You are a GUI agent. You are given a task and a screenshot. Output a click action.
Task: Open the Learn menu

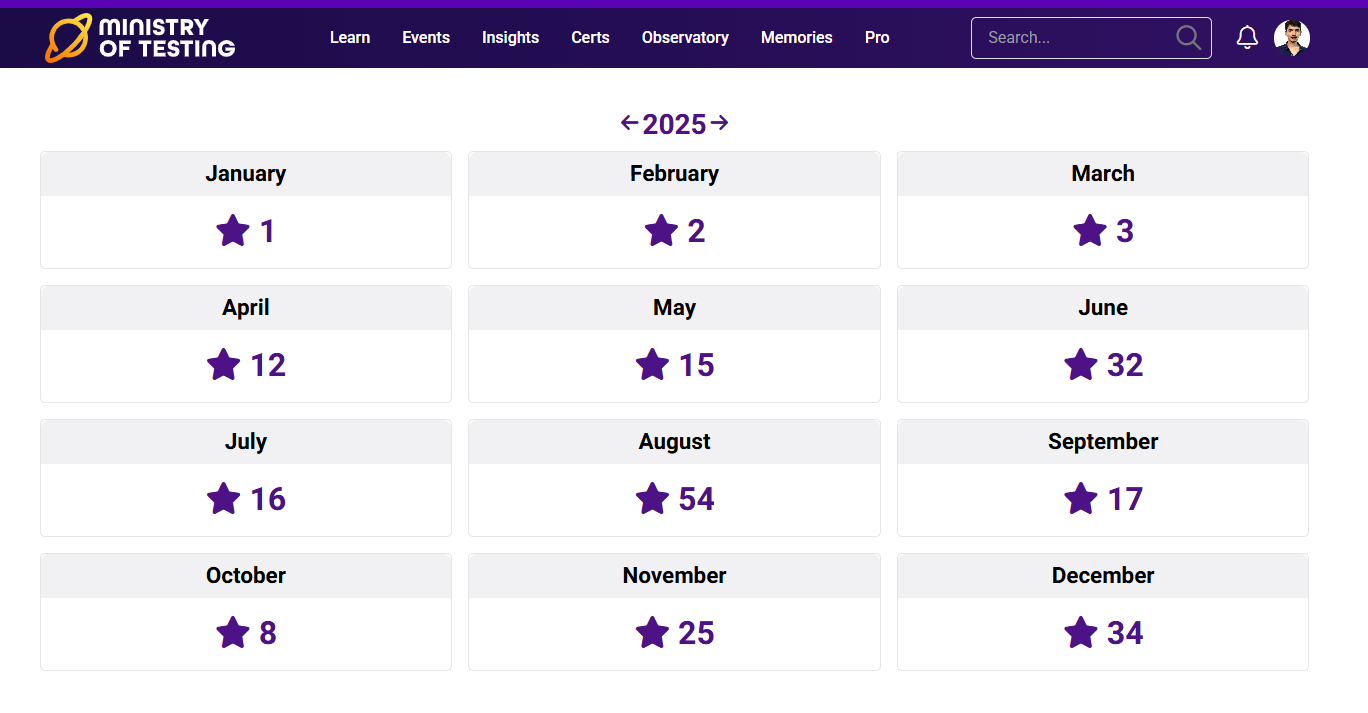[x=350, y=38]
